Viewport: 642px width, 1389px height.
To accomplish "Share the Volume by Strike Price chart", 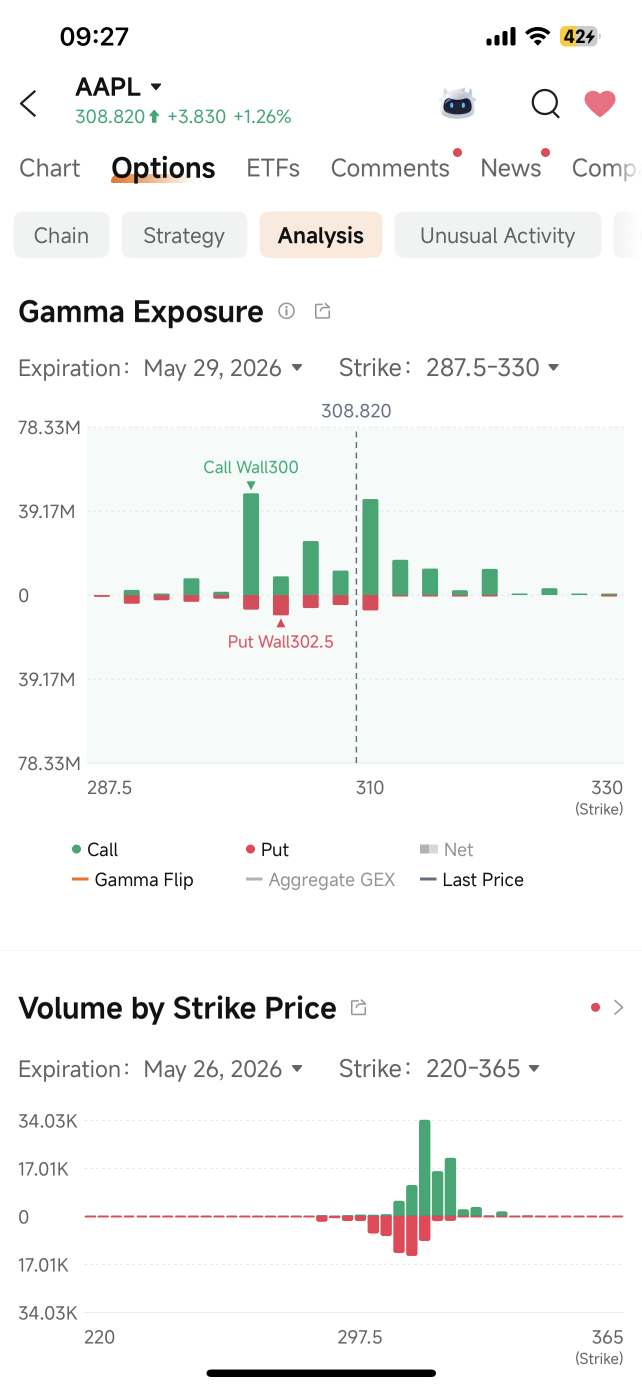I will (358, 1008).
